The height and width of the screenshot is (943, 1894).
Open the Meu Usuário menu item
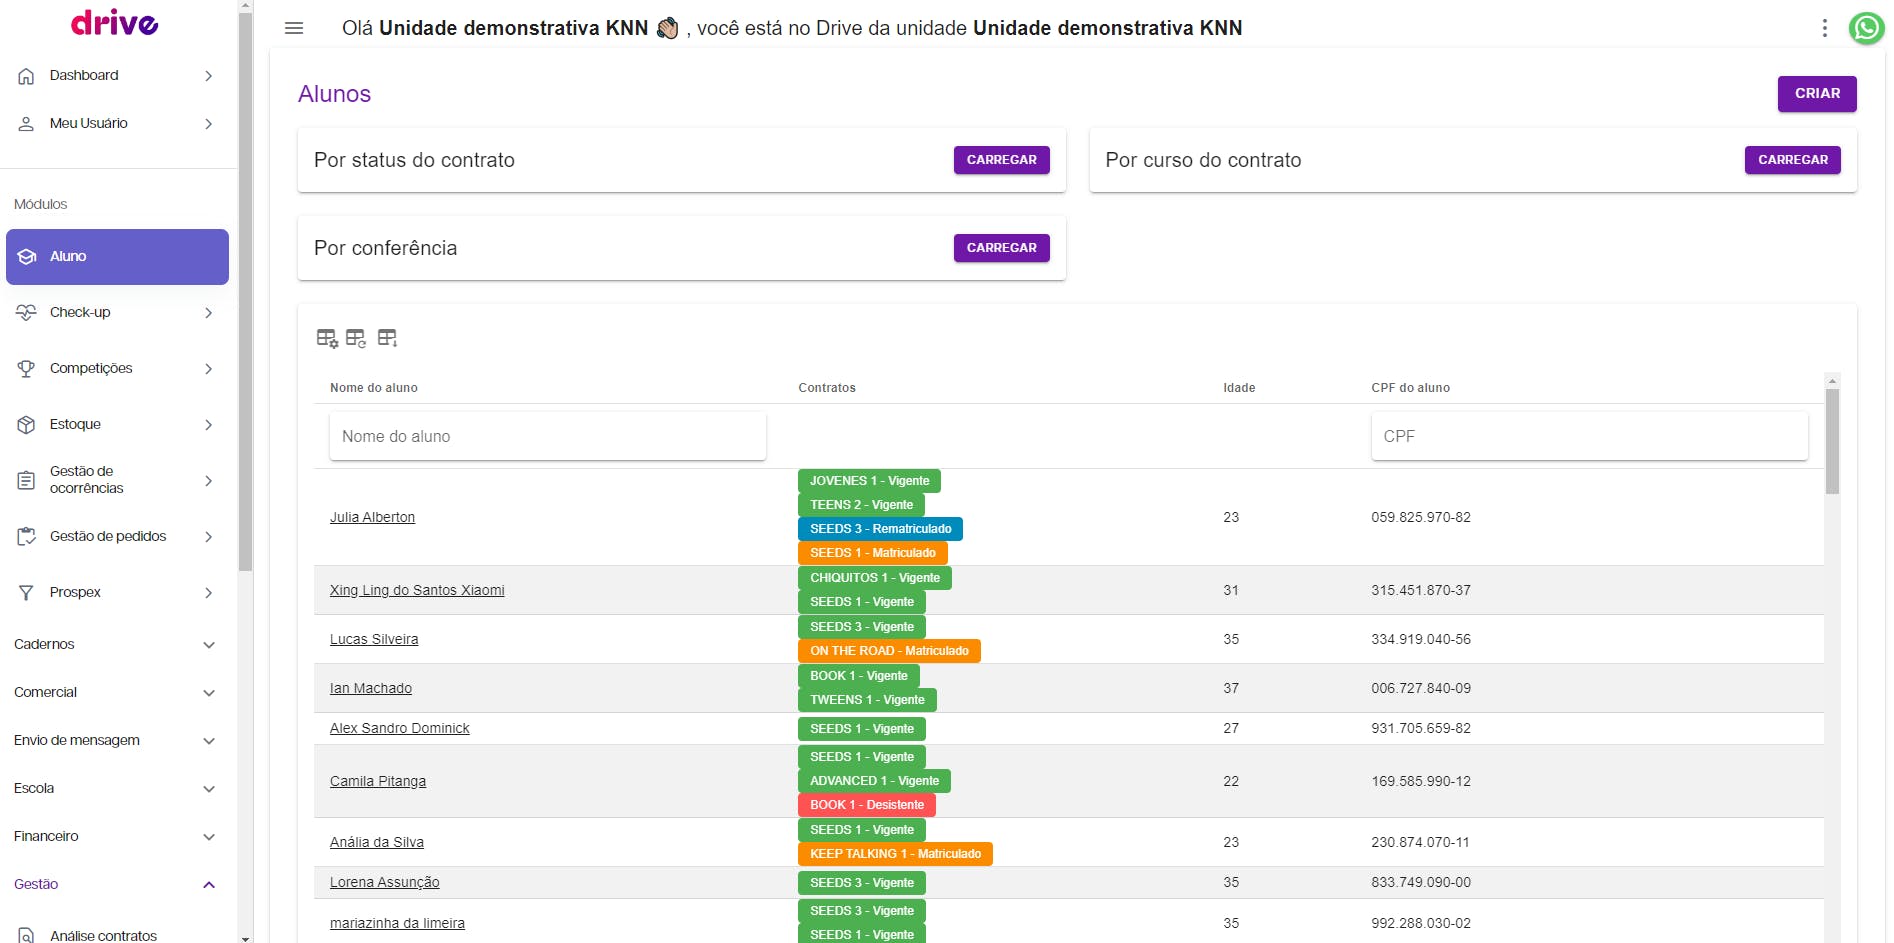(117, 124)
